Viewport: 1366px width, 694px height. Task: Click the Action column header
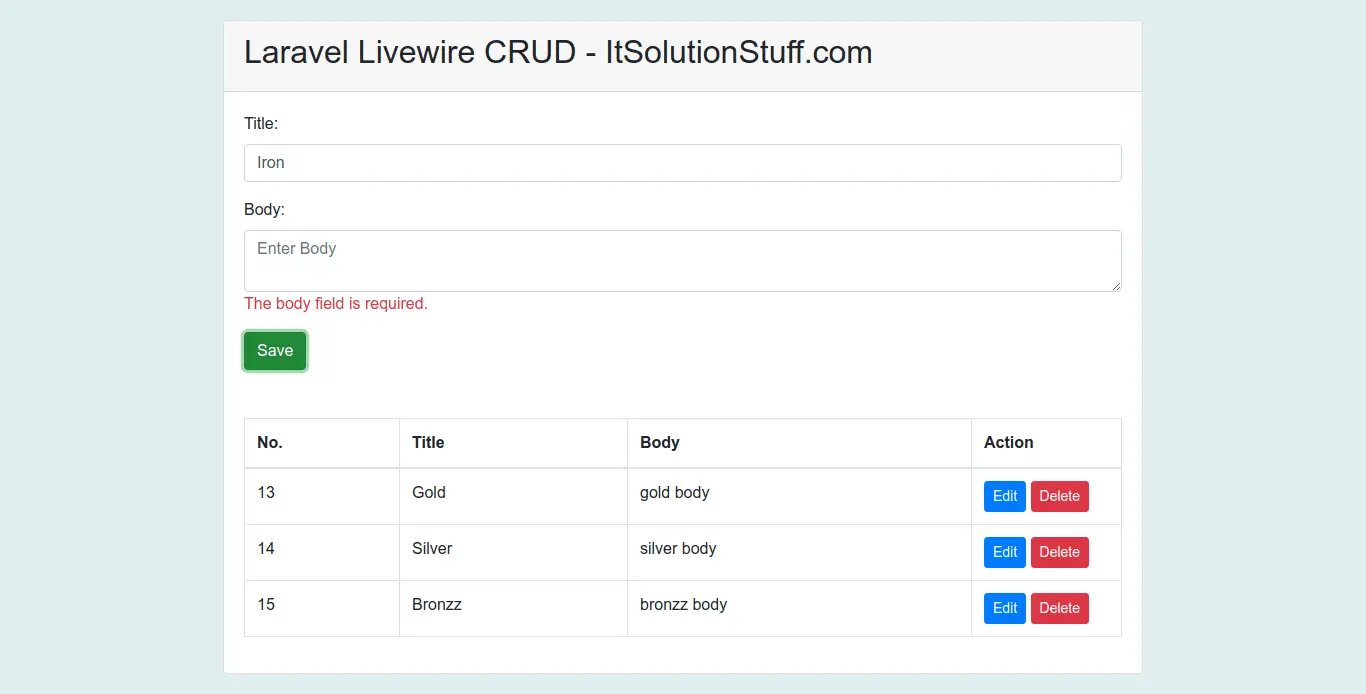point(1008,442)
